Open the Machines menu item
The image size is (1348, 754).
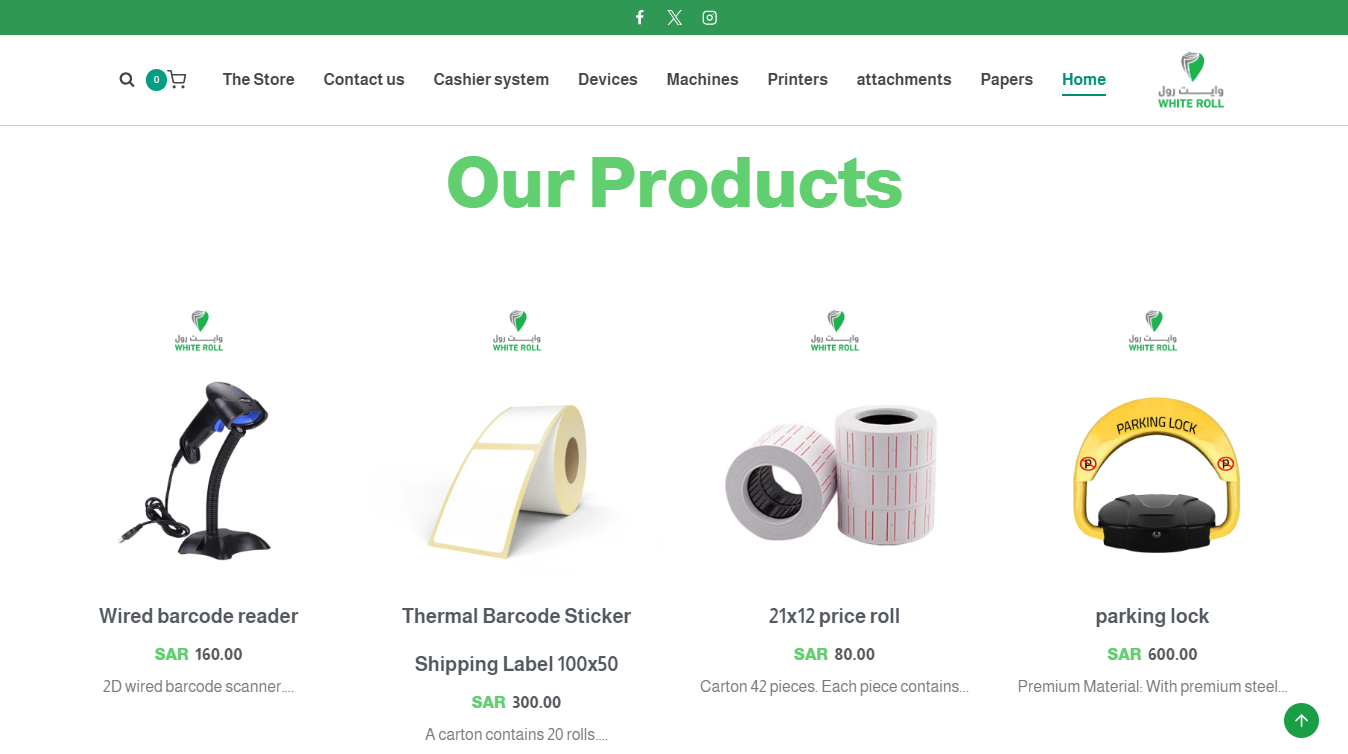703,79
